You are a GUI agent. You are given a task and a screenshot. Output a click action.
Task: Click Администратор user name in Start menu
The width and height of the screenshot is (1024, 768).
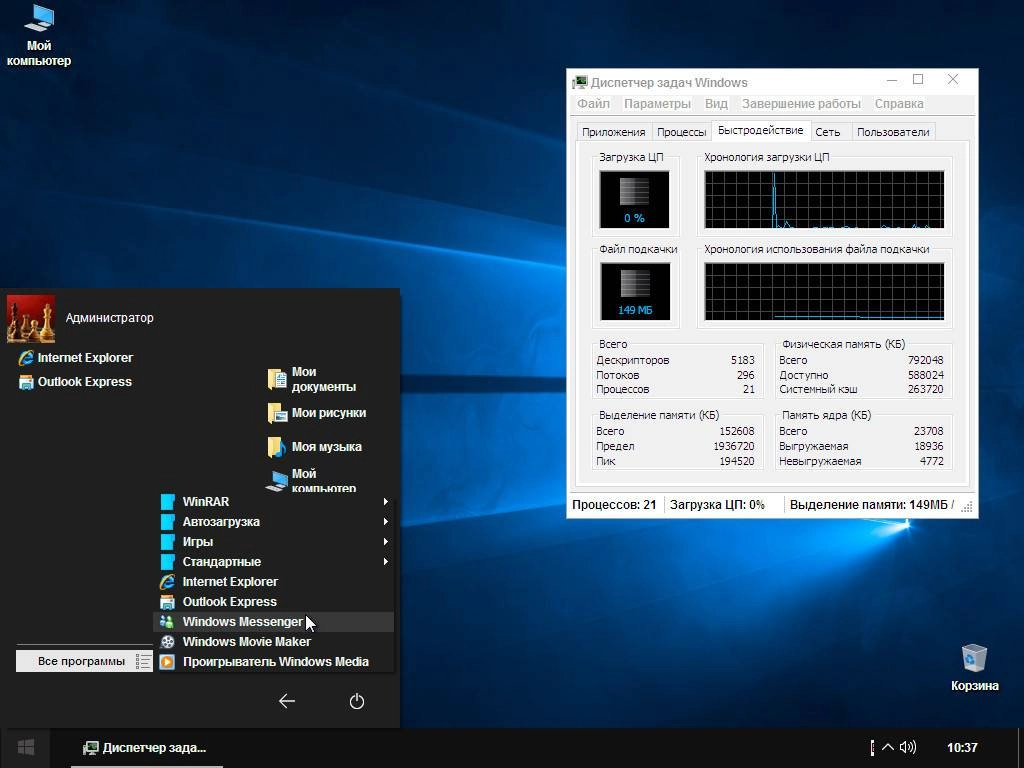(110, 318)
